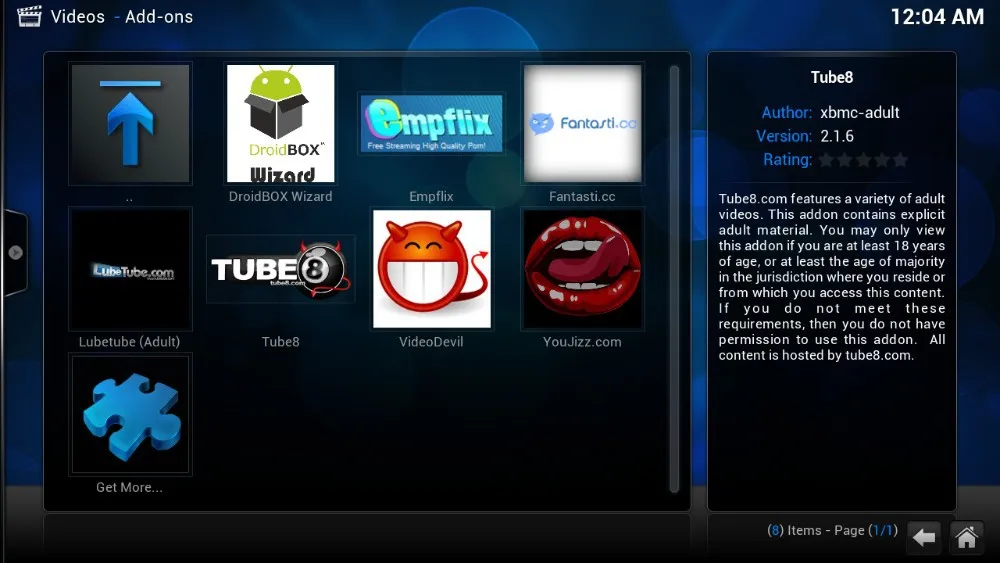
Task: Click the 12:04 AM clock
Action: click(x=937, y=17)
